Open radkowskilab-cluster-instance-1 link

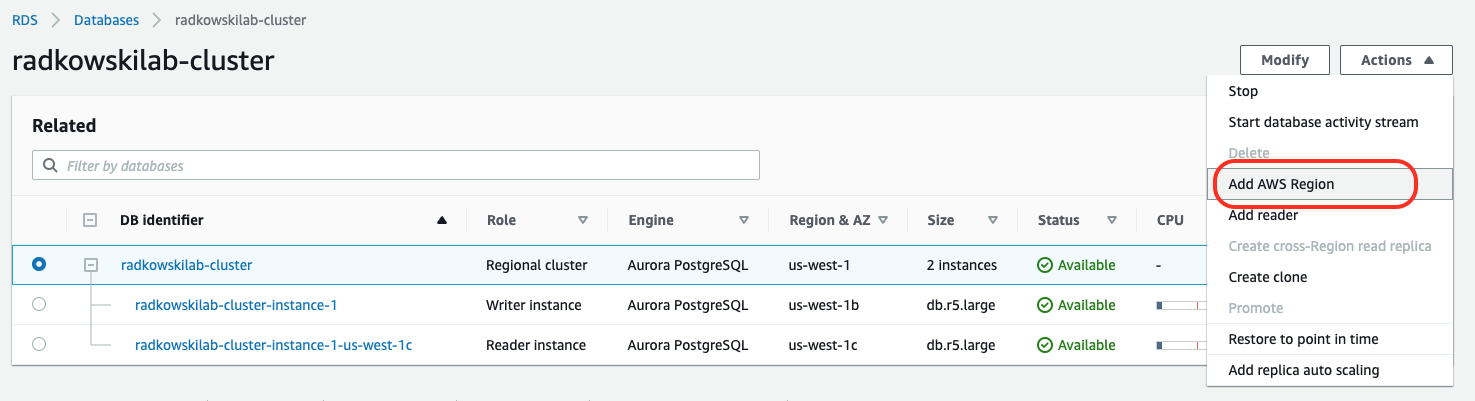pos(236,305)
